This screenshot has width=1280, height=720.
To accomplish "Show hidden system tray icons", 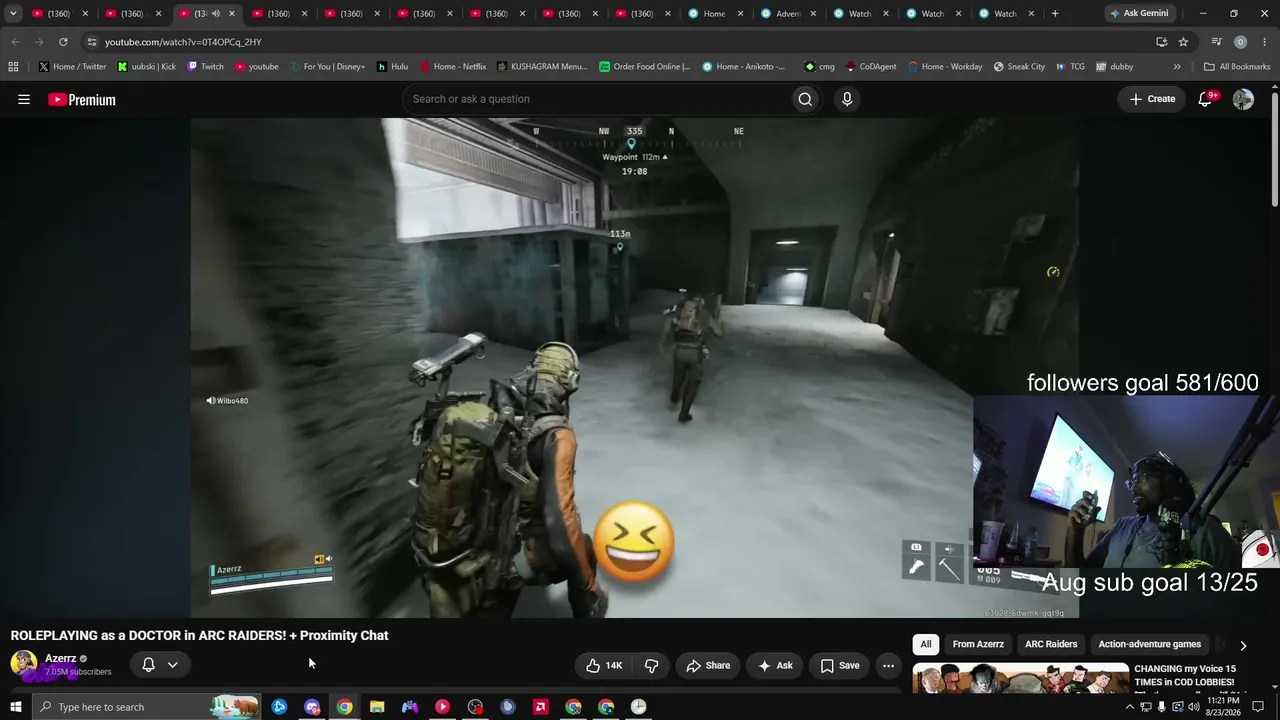I will click(1130, 707).
